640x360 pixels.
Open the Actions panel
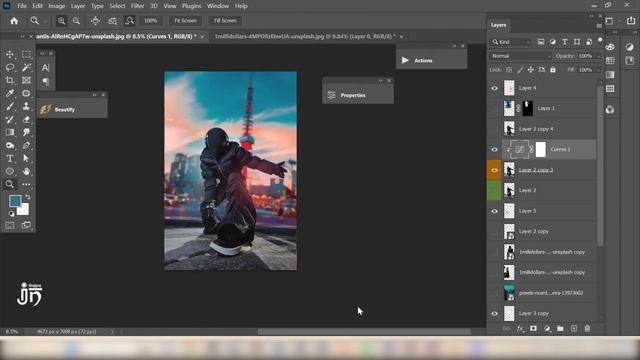click(431, 60)
